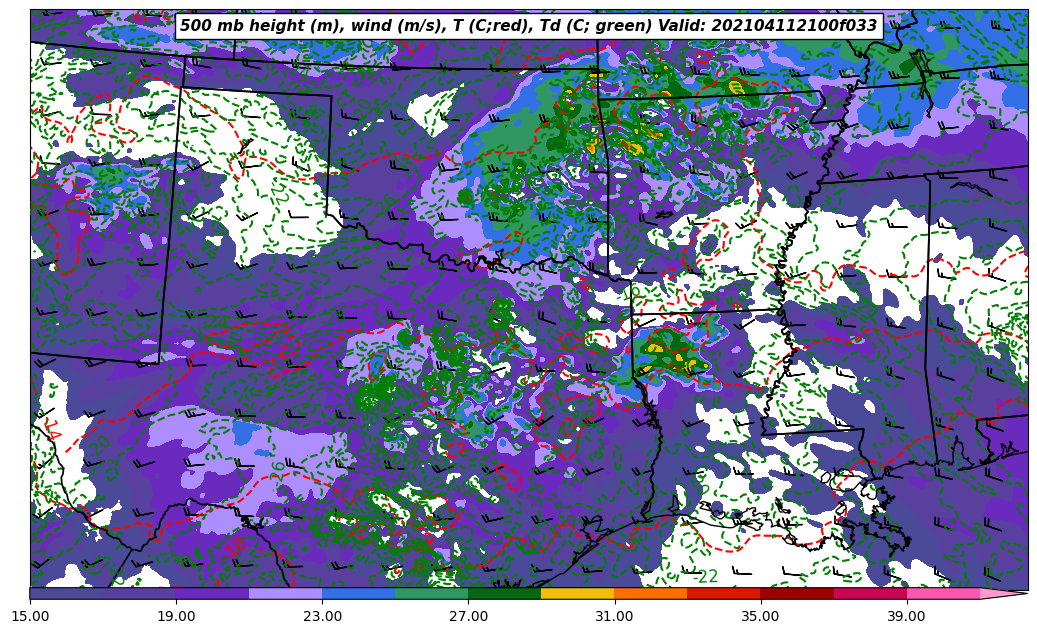Click the light lavender colorbar segment
Viewport: 1037px width, 633px height.
[285, 593]
